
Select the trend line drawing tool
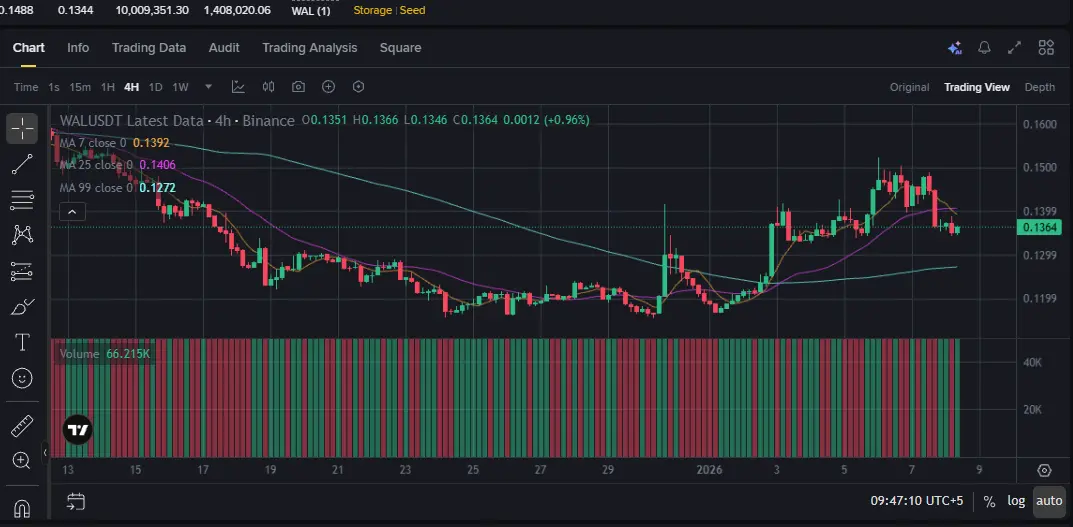tap(22, 164)
